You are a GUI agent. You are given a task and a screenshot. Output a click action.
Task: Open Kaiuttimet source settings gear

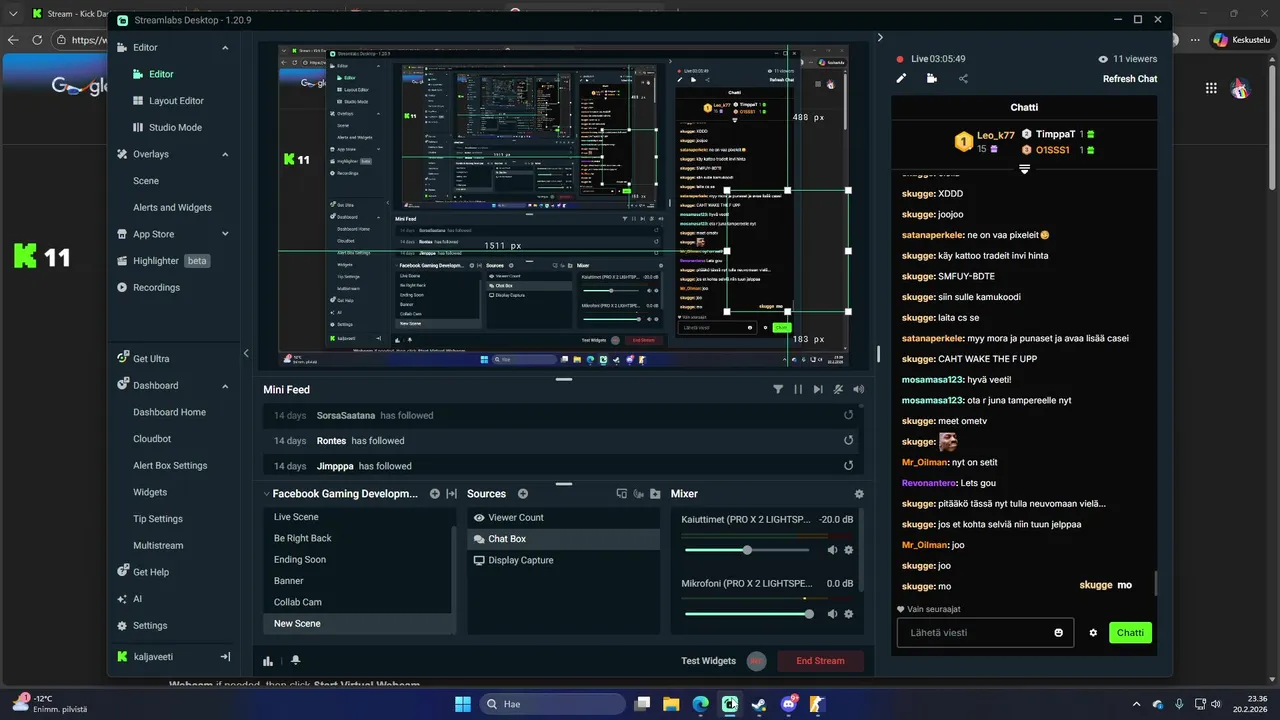pyautogui.click(x=849, y=550)
